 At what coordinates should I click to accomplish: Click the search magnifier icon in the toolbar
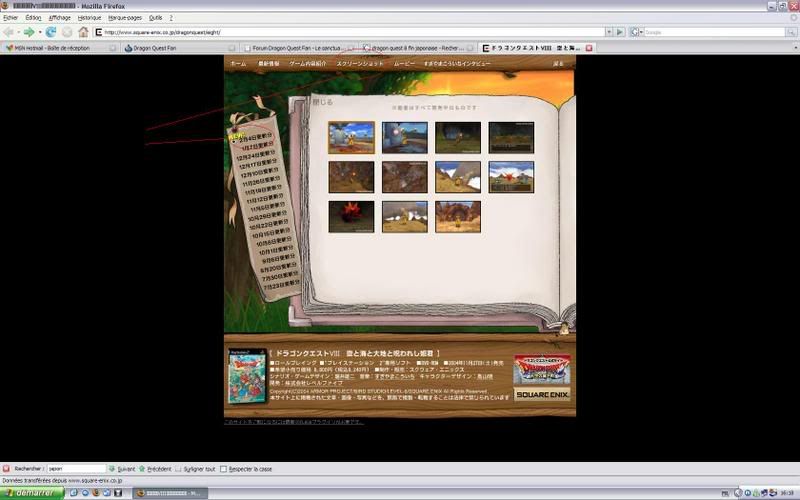(792, 32)
